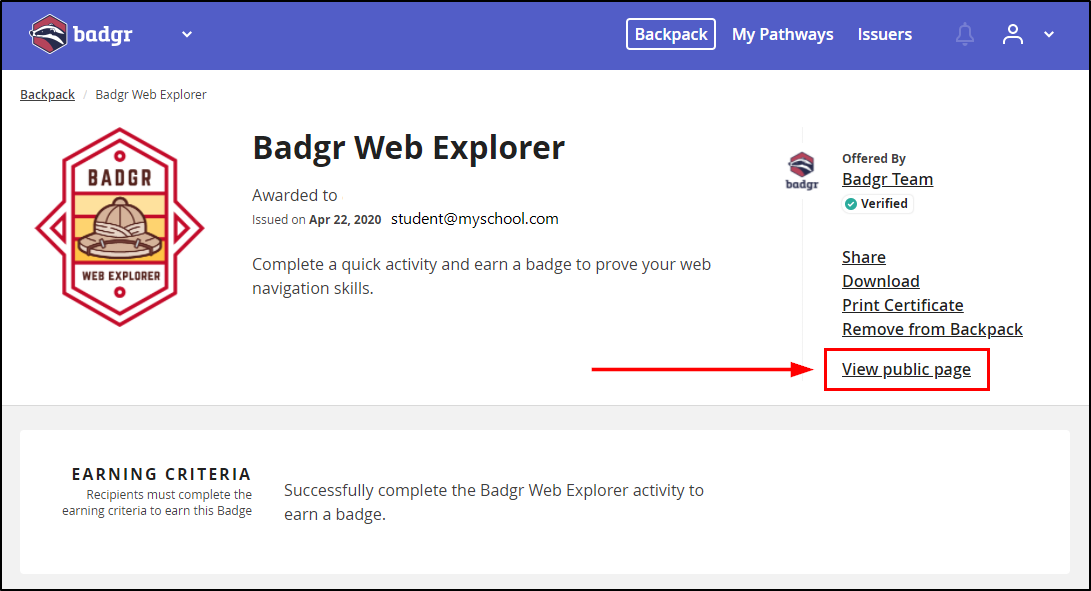Click Print Certificate link
Image resolution: width=1091 pixels, height=591 pixels.
[902, 305]
